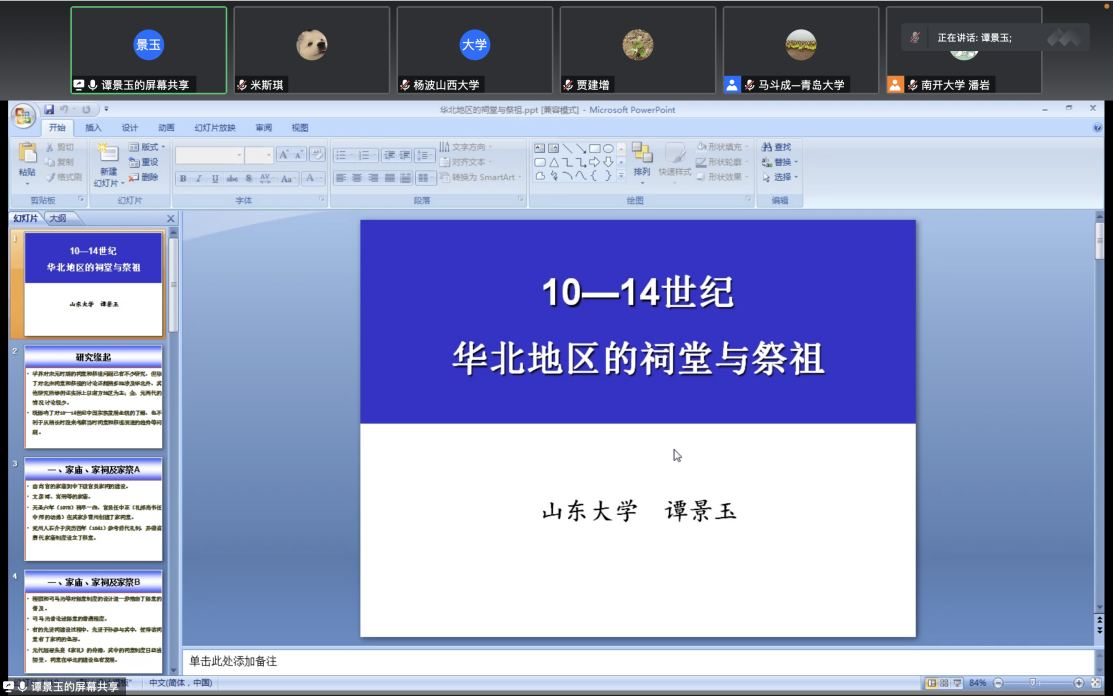
Task: Toggle bold formatting button
Action: tap(183, 178)
